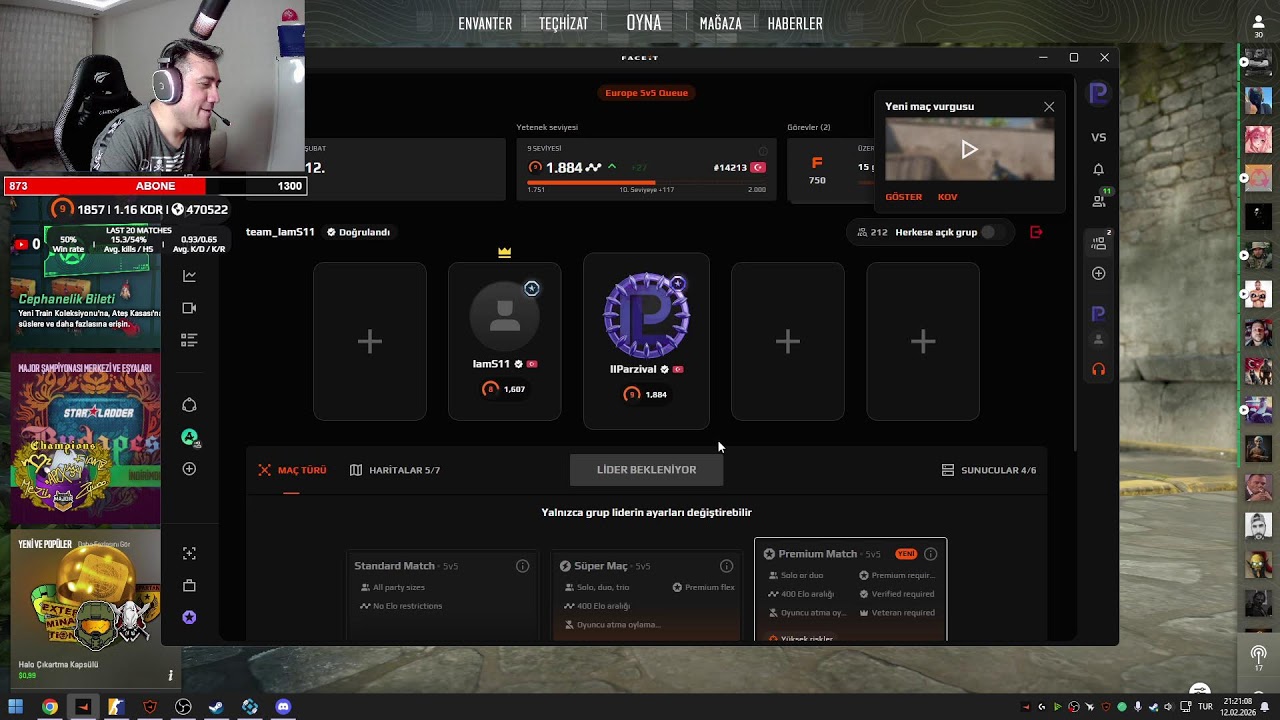Open the stats graph icon in FACEIT sidebar
Viewport: 1280px width, 720px height.
[x=189, y=276]
